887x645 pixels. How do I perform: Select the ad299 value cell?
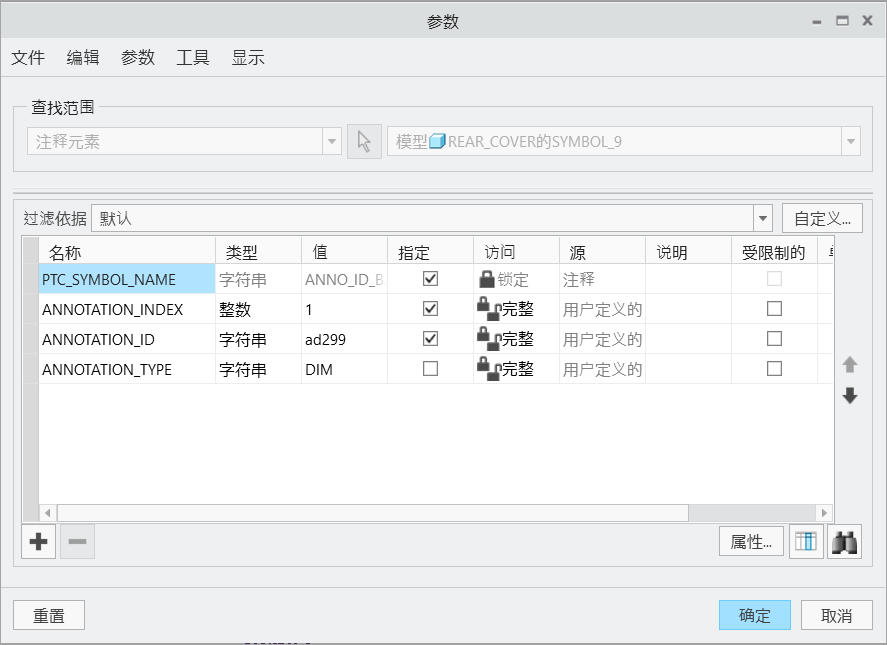tap(343, 340)
